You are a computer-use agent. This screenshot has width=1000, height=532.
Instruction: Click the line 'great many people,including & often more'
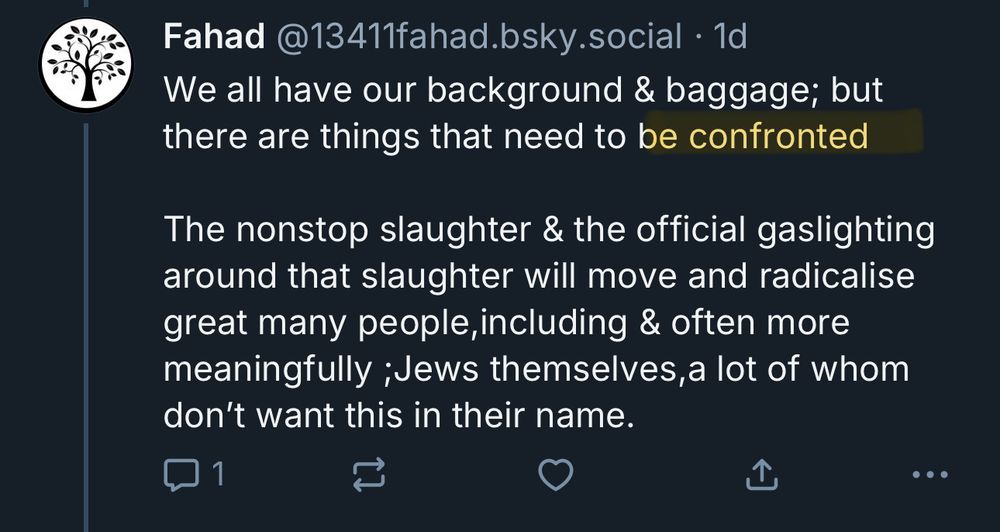coord(505,323)
